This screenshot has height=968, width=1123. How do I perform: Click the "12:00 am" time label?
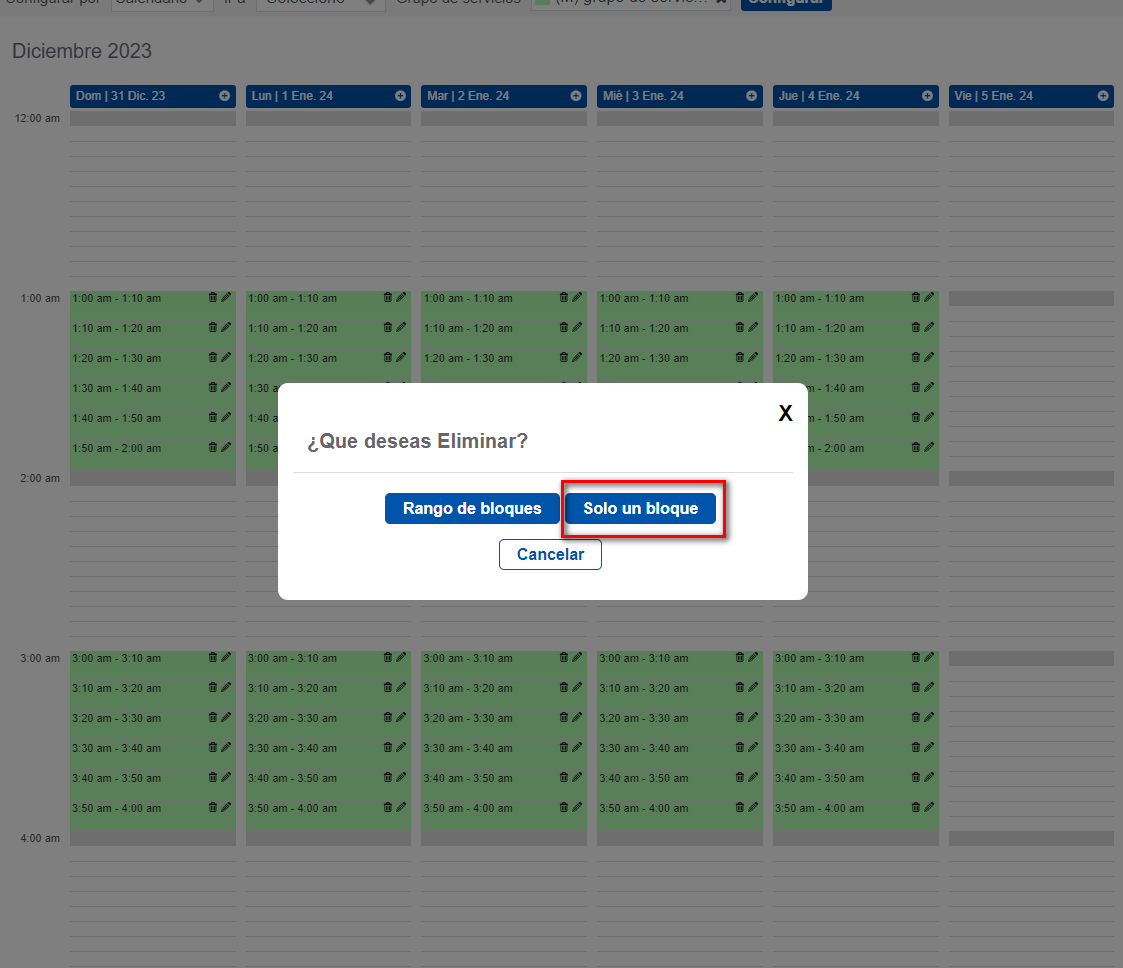pos(37,119)
